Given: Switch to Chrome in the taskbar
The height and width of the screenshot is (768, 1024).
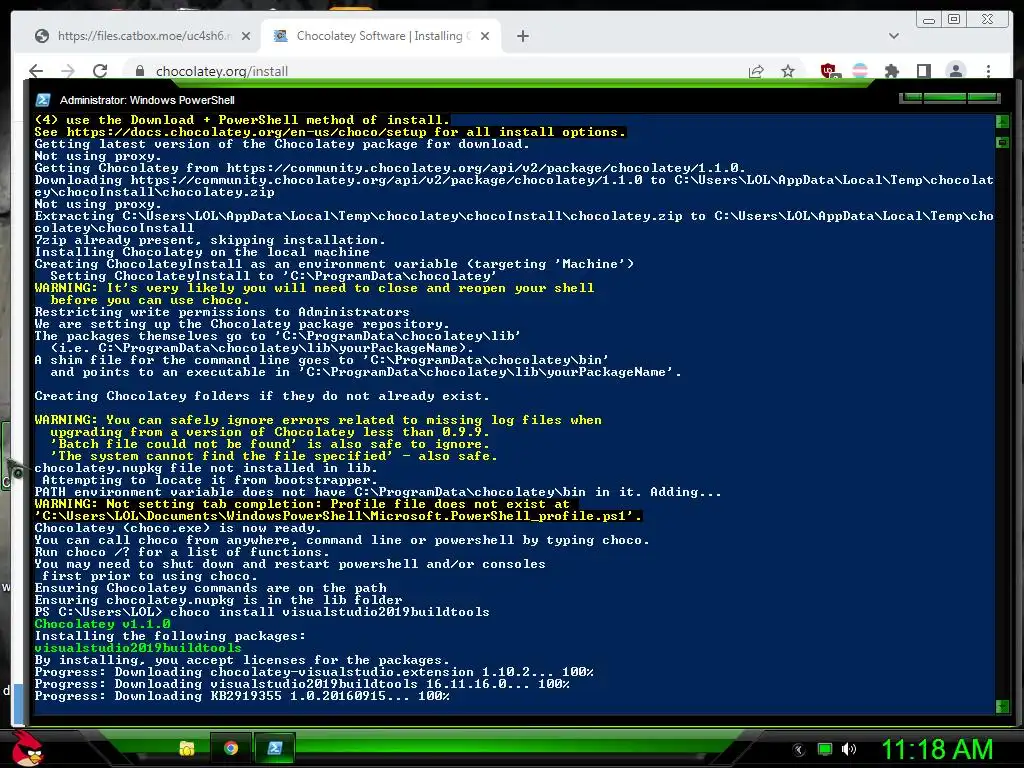Looking at the screenshot, I should click(x=231, y=748).
